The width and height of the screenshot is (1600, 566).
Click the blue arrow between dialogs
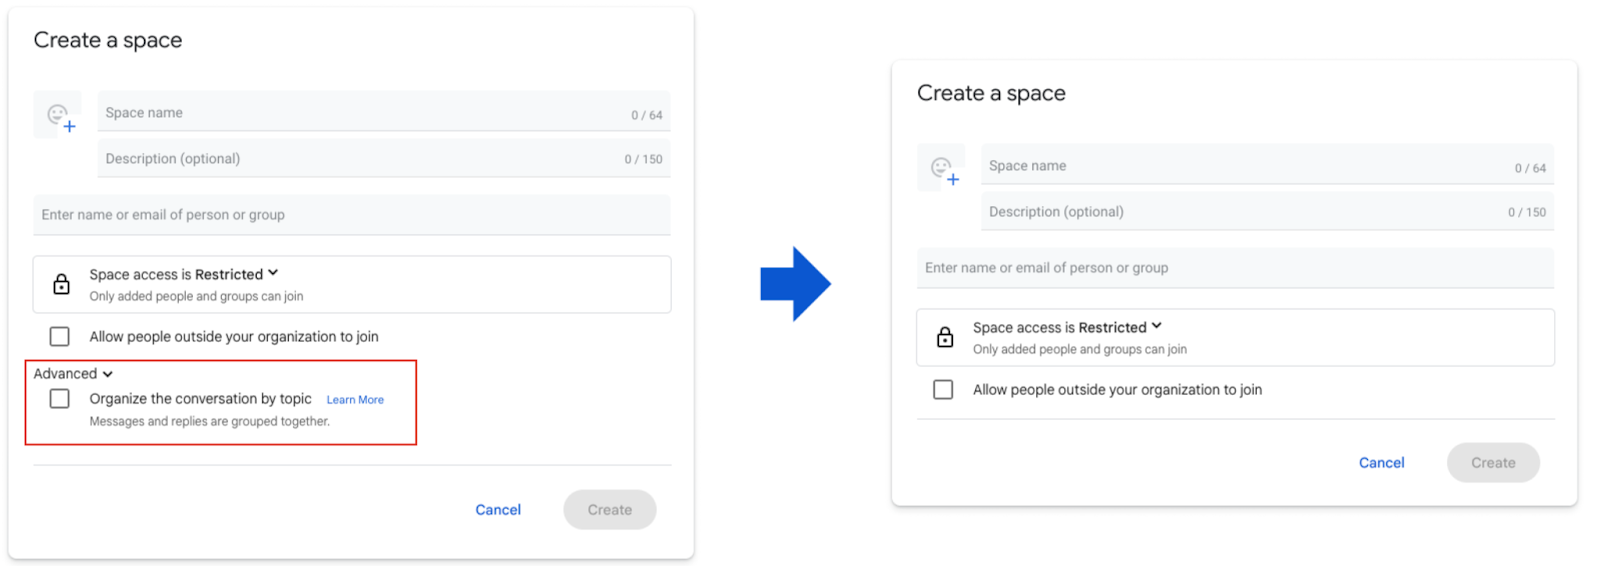[x=795, y=284]
